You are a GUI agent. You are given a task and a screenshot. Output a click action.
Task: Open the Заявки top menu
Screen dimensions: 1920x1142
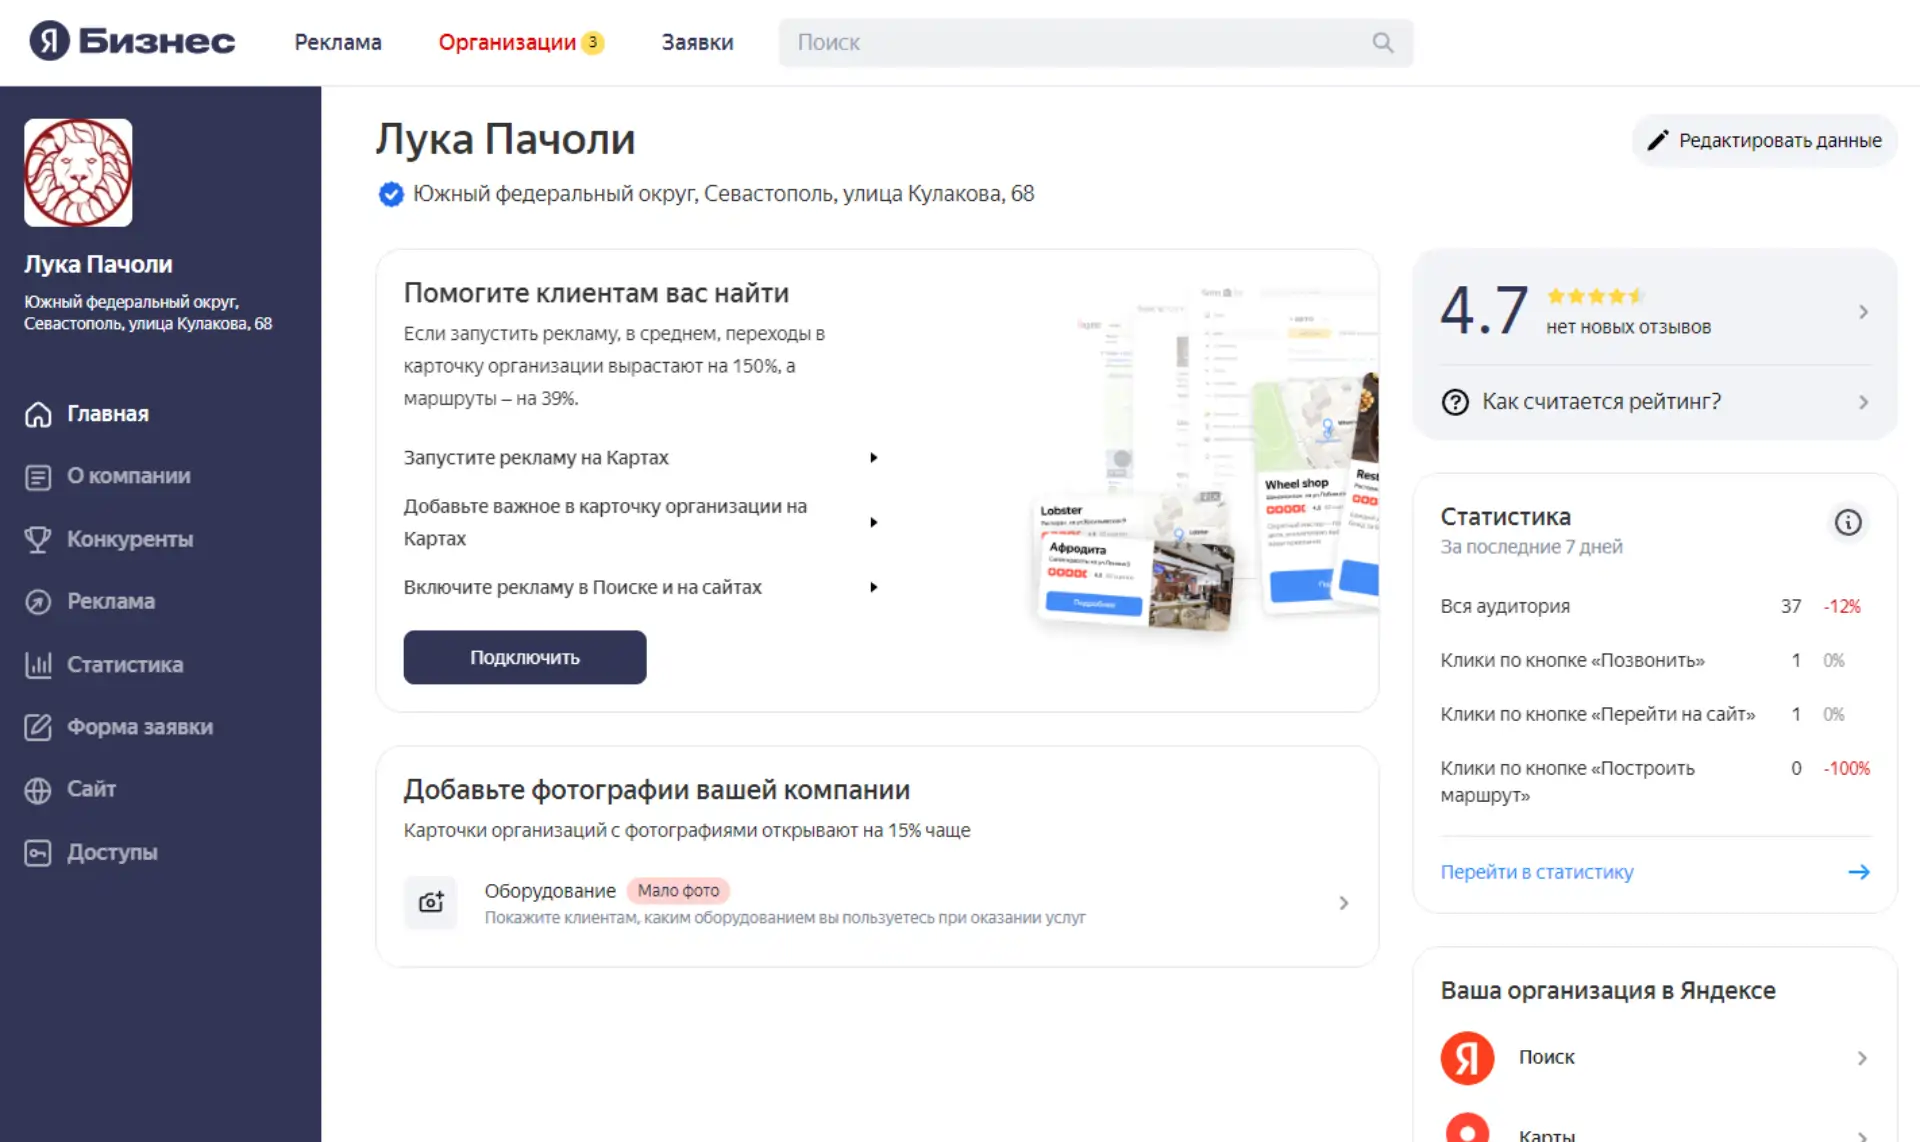[x=697, y=42]
